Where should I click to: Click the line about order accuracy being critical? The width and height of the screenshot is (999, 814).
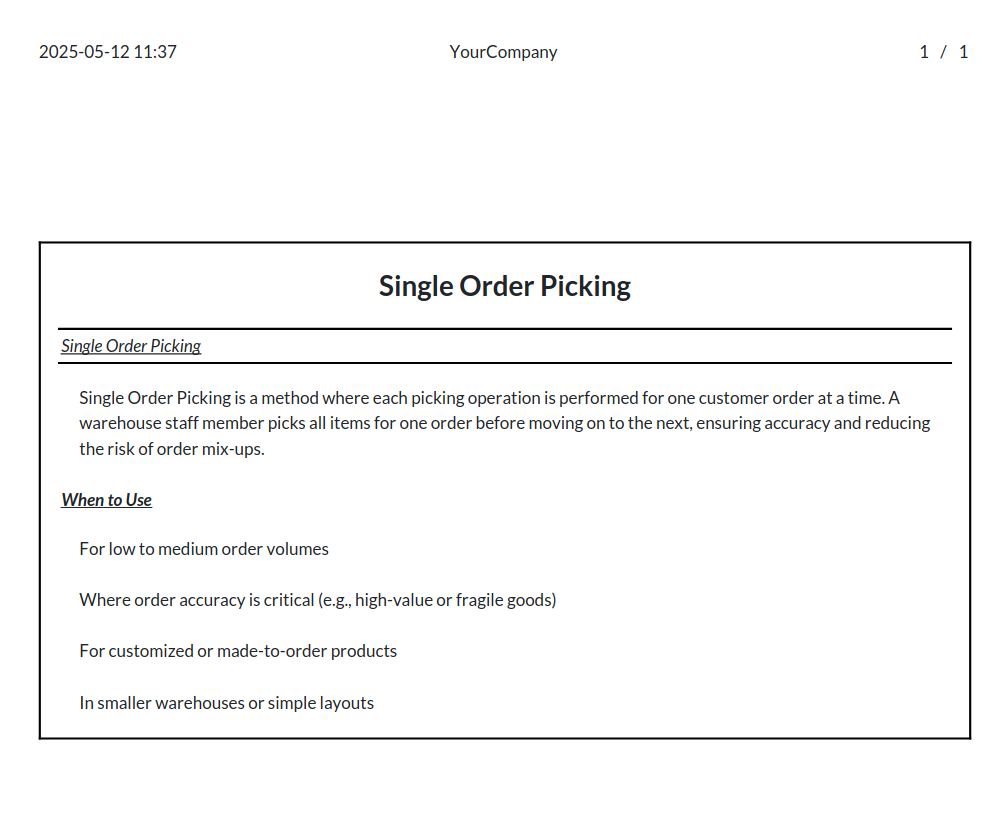(x=318, y=600)
